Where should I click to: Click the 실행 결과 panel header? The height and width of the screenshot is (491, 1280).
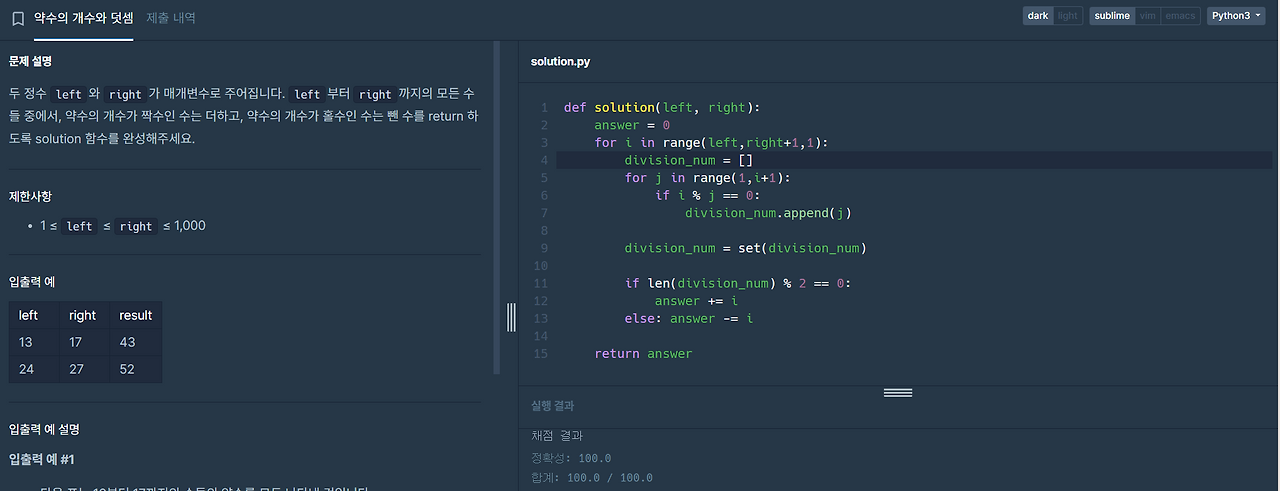[552, 406]
